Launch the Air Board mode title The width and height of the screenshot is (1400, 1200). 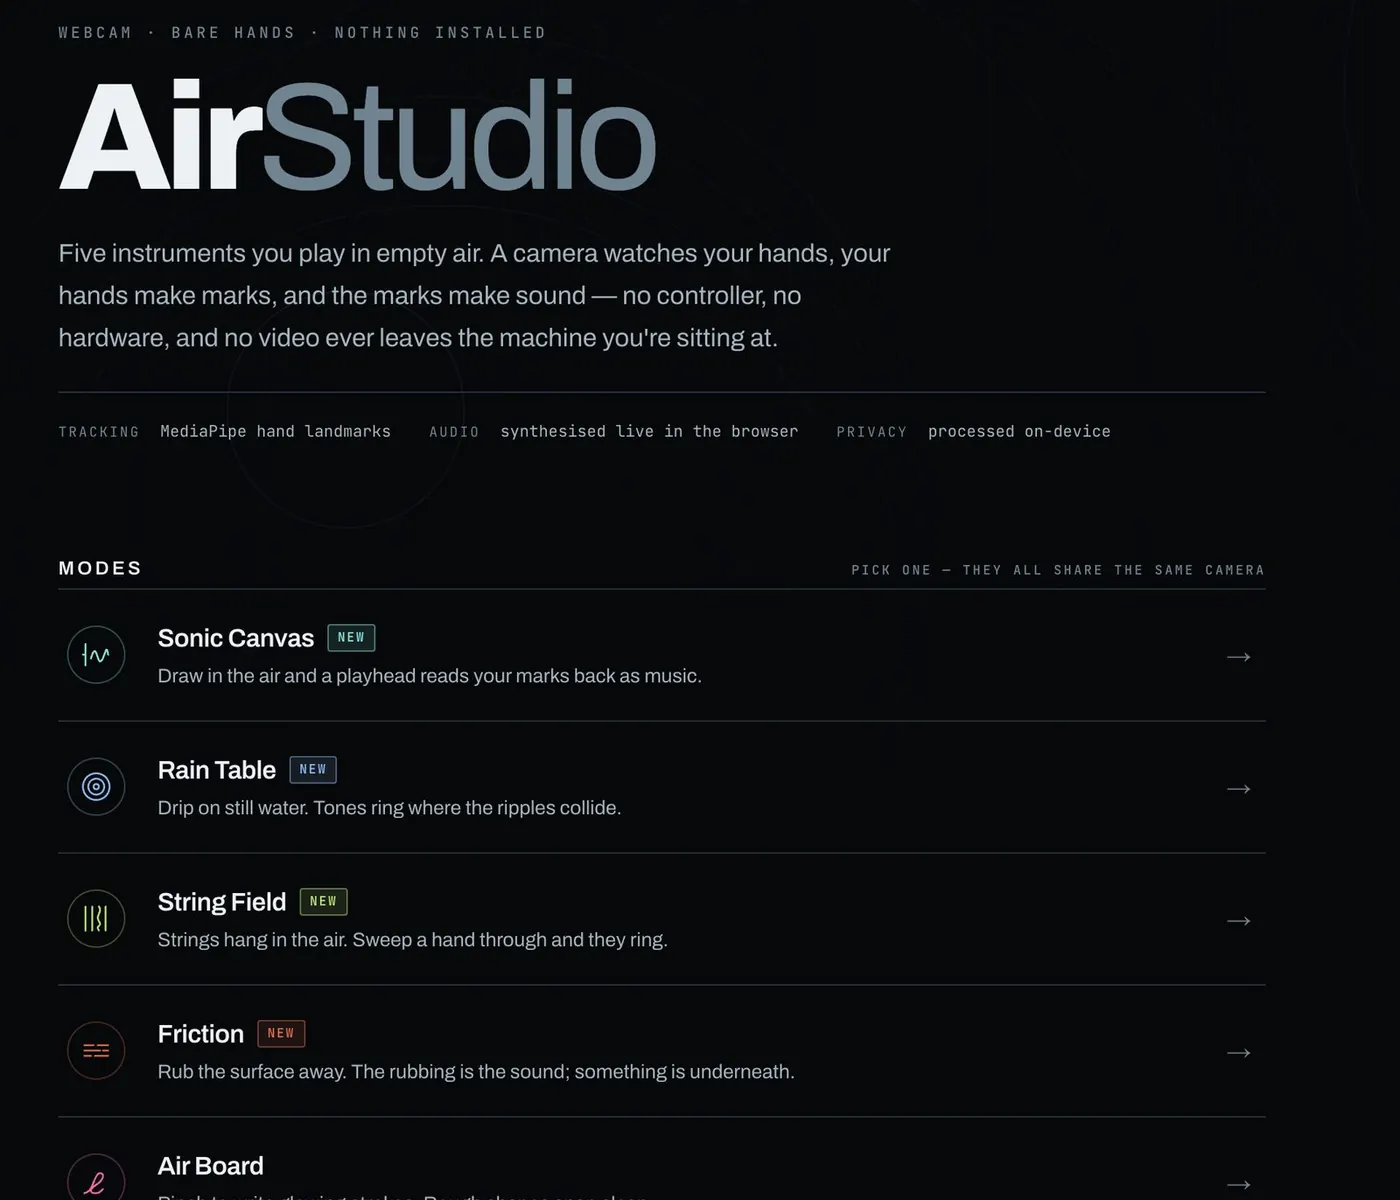[211, 1166]
